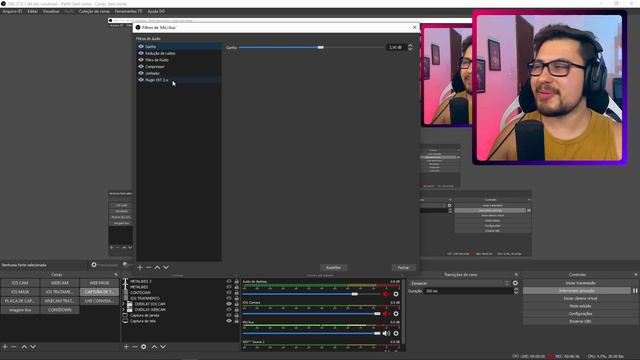This screenshot has width=640, height=360.
Task: Step the transition Duração spinner
Action: pyautogui.click(x=516, y=291)
